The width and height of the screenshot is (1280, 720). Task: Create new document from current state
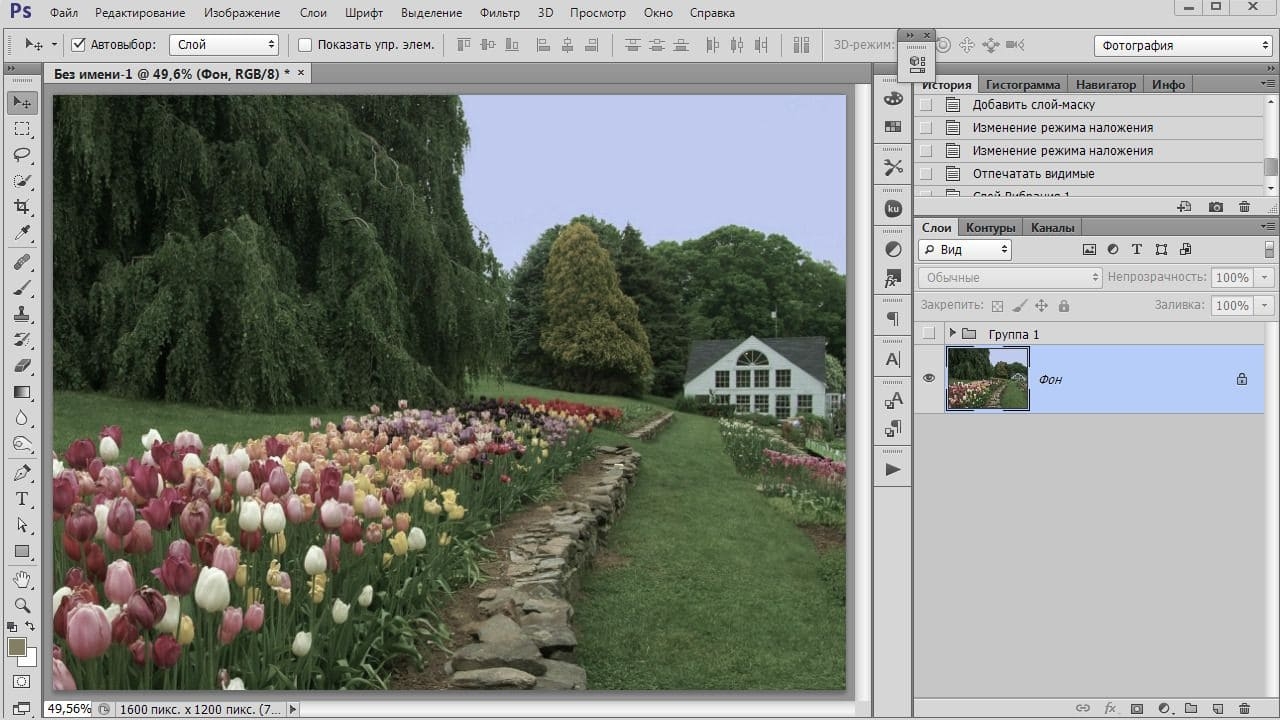coord(1185,207)
